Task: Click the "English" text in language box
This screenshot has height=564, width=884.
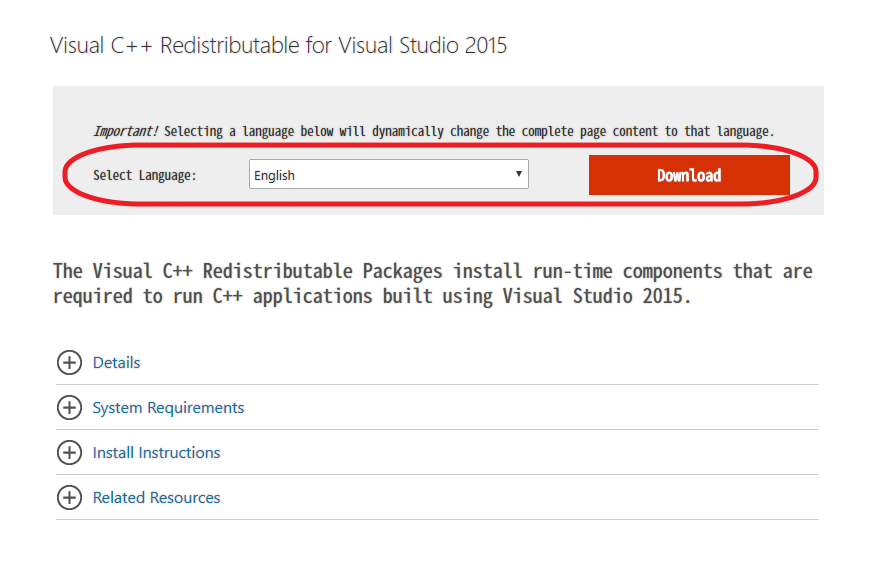Action: [275, 176]
